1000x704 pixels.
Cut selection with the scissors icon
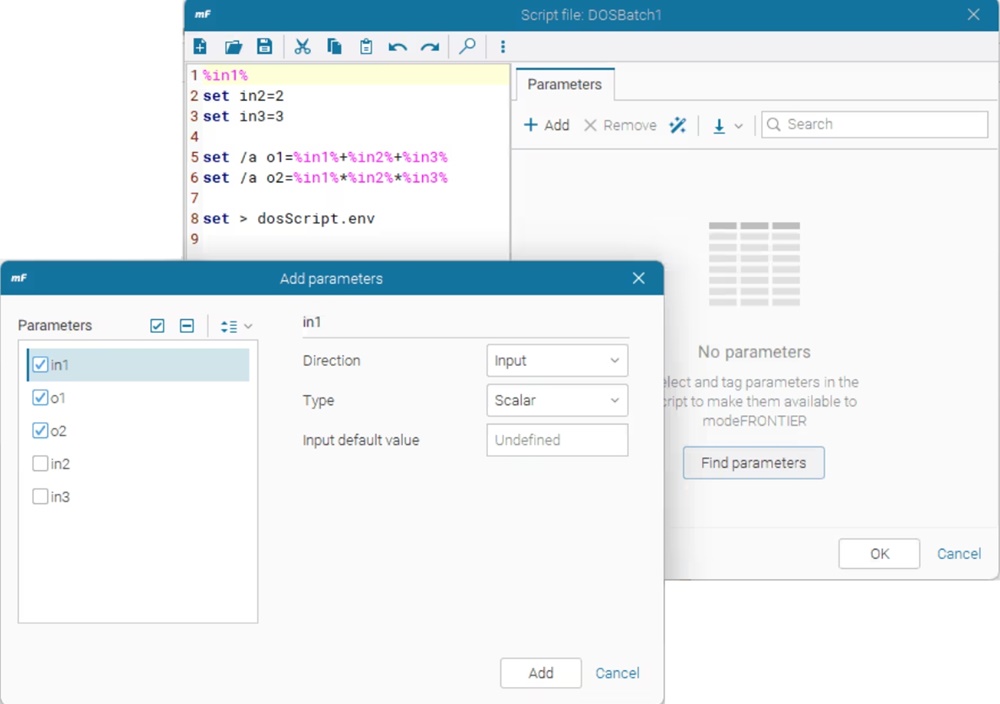pyautogui.click(x=302, y=47)
